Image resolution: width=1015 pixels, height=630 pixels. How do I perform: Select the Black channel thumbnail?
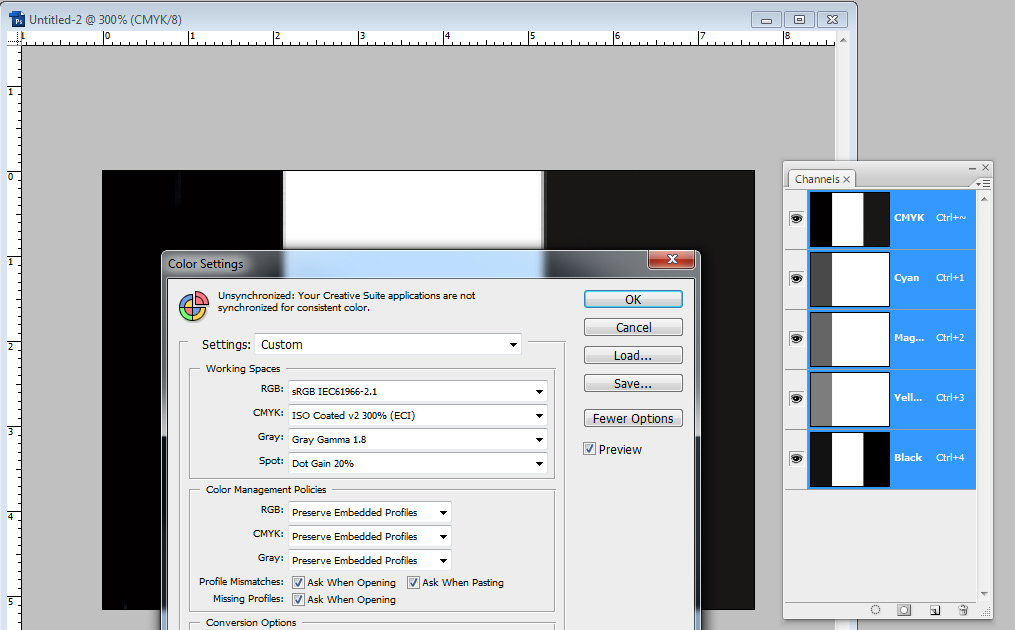click(850, 458)
